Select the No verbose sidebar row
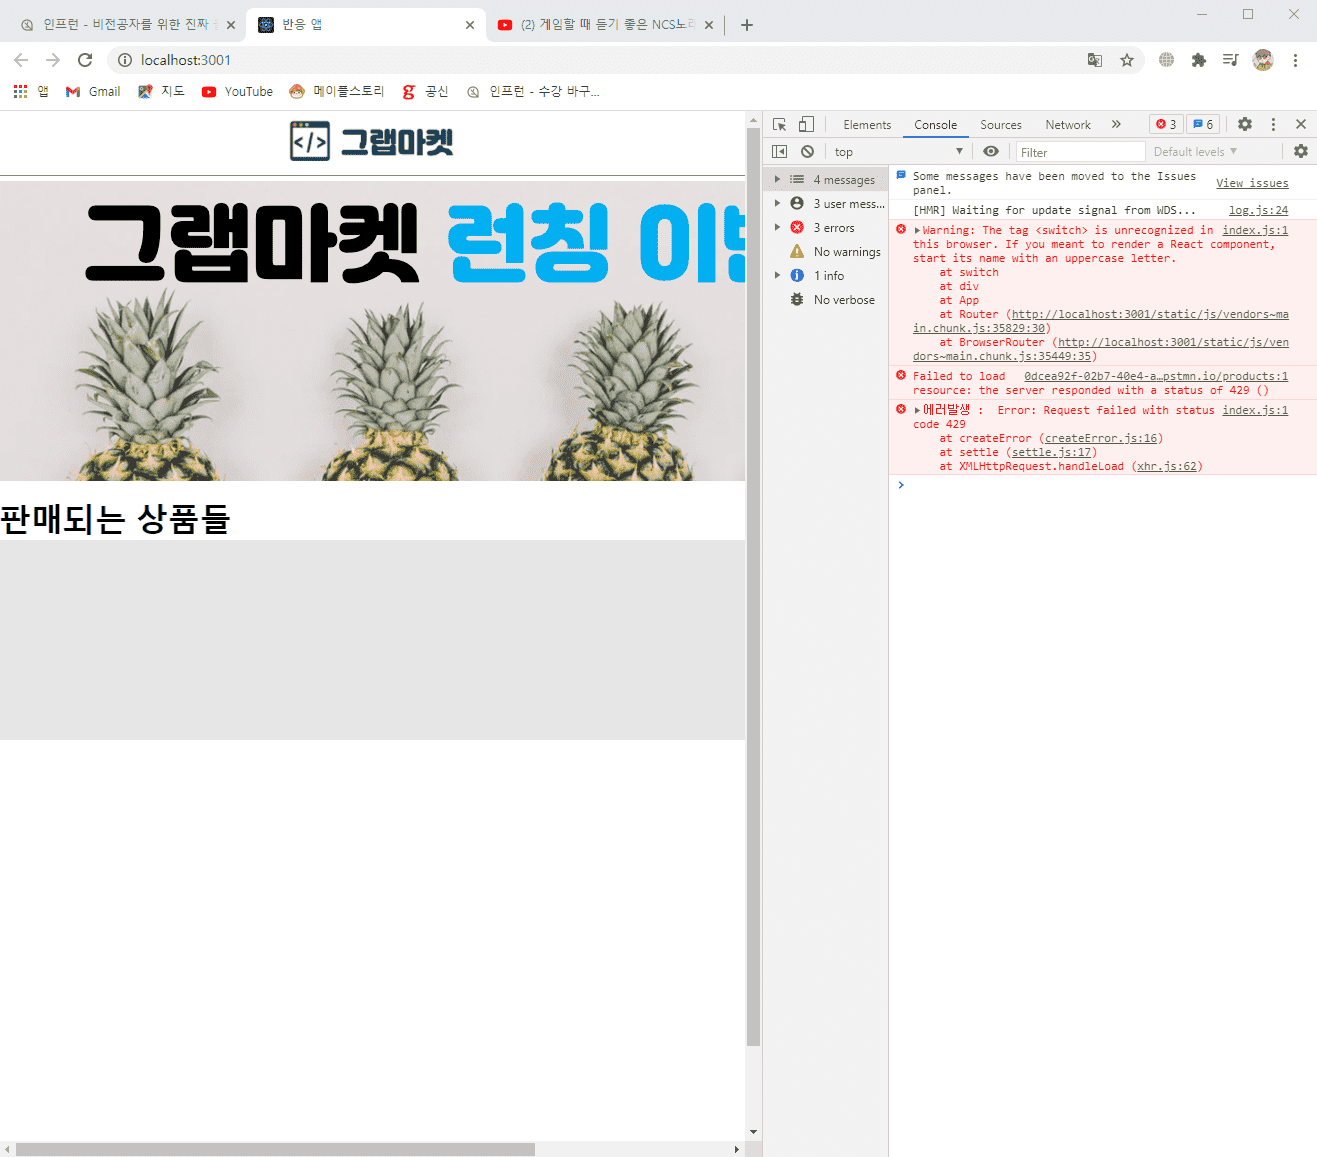The height and width of the screenshot is (1157, 1317). [x=826, y=300]
